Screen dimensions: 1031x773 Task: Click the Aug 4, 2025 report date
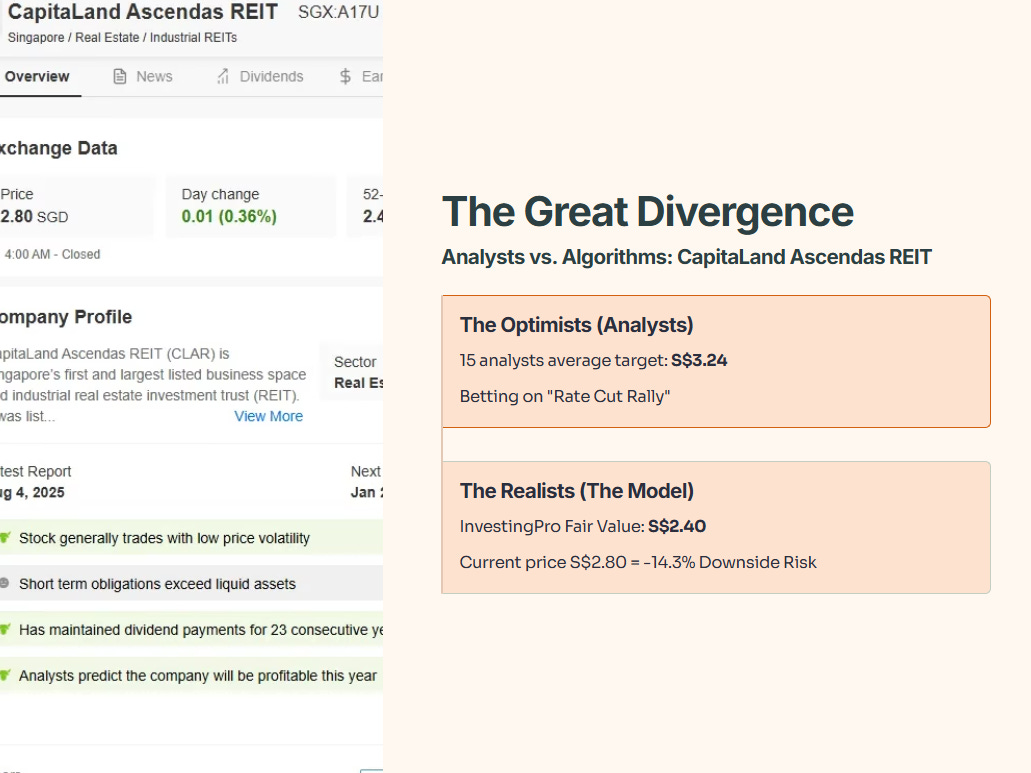[32, 492]
